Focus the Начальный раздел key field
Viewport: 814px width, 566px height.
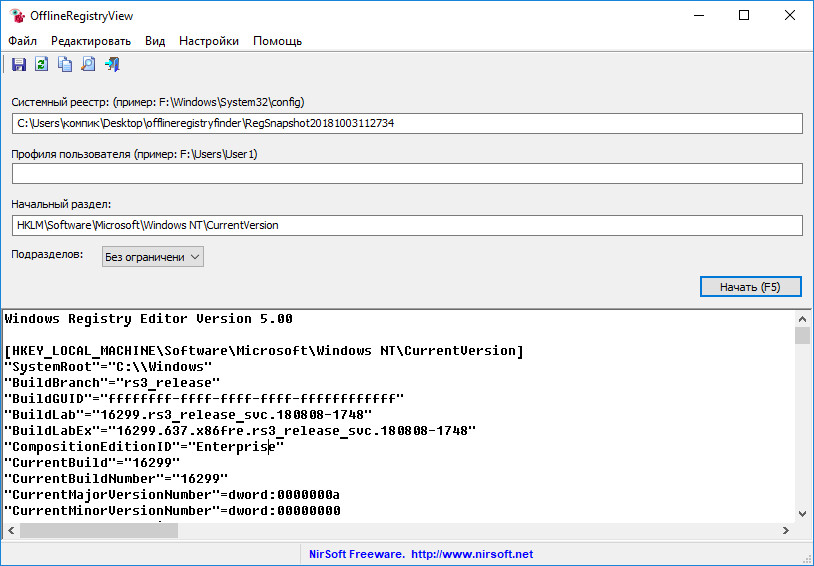pos(407,225)
